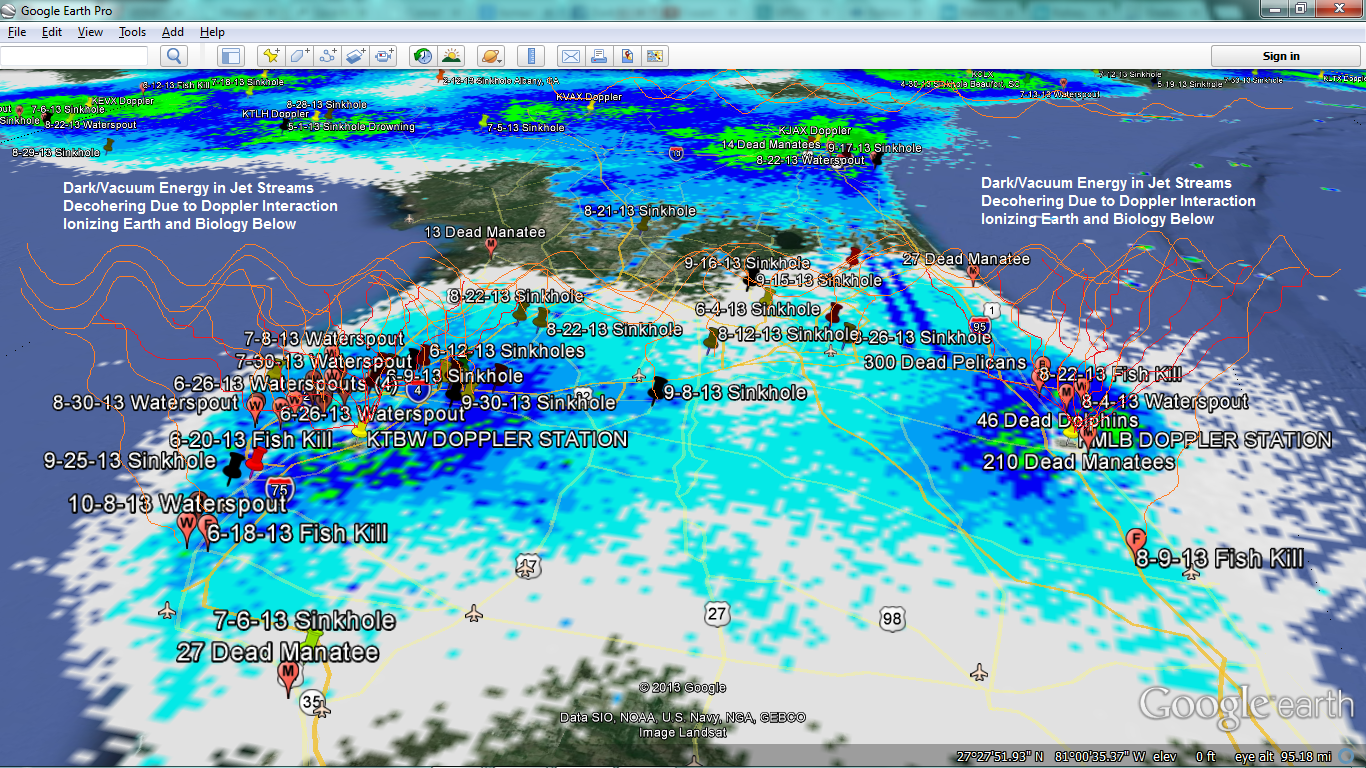The height and width of the screenshot is (768, 1366).
Task: Click the Add Image Overlay icon
Action: click(357, 56)
